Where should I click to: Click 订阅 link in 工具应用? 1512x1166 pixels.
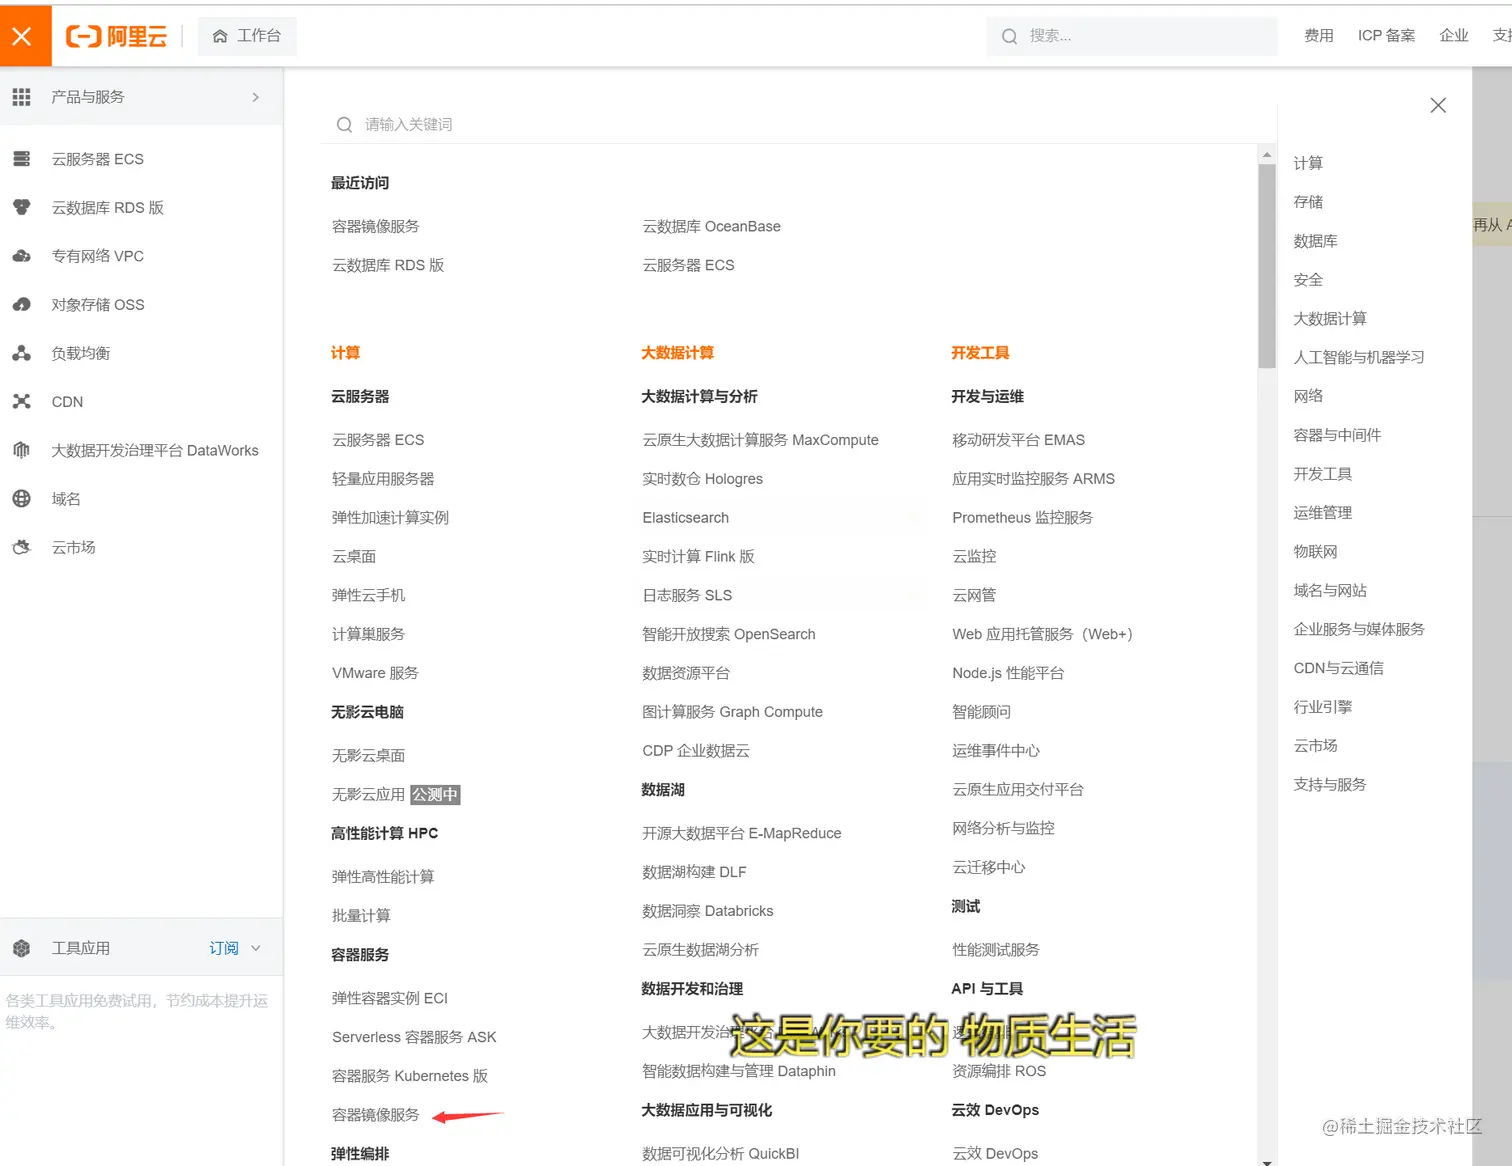tap(224, 948)
